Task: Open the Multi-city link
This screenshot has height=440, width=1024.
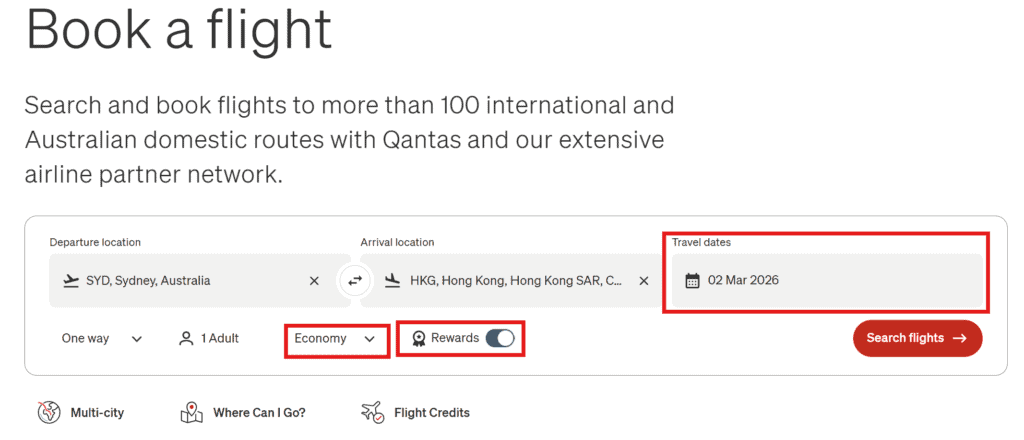Action: tap(97, 412)
